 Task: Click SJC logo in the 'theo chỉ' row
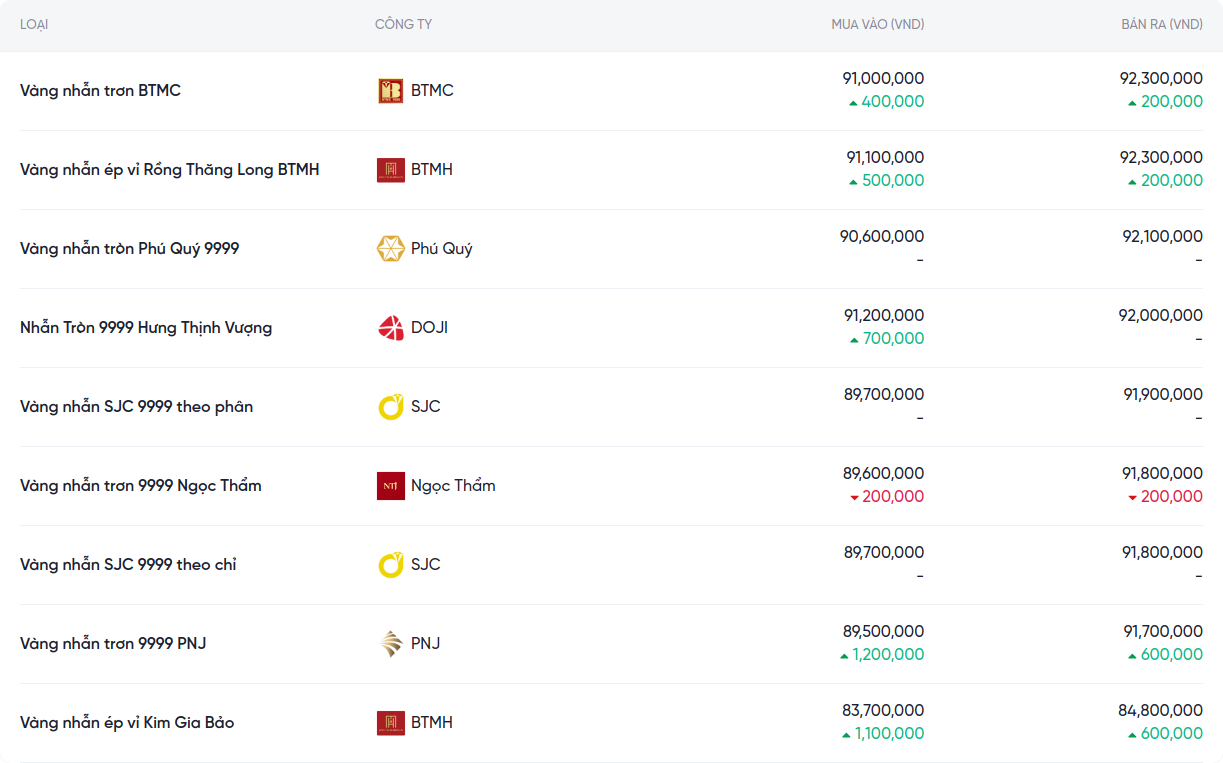tap(390, 565)
